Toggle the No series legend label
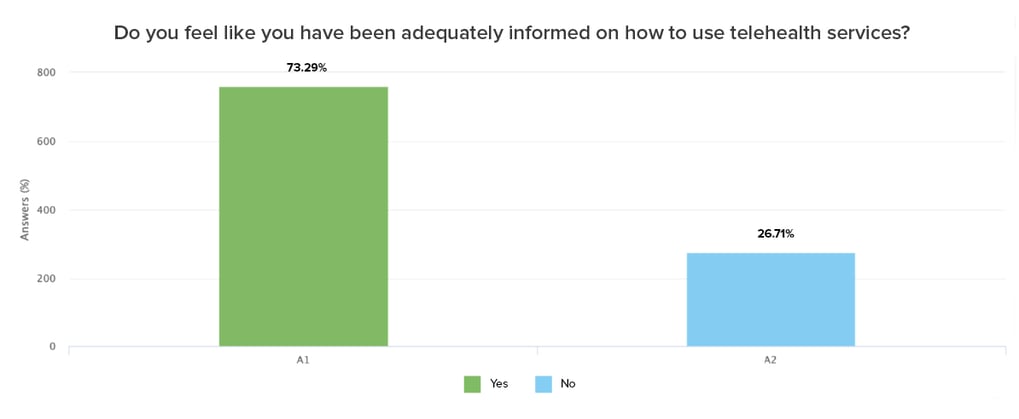The width and height of the screenshot is (1019, 419). [x=568, y=384]
